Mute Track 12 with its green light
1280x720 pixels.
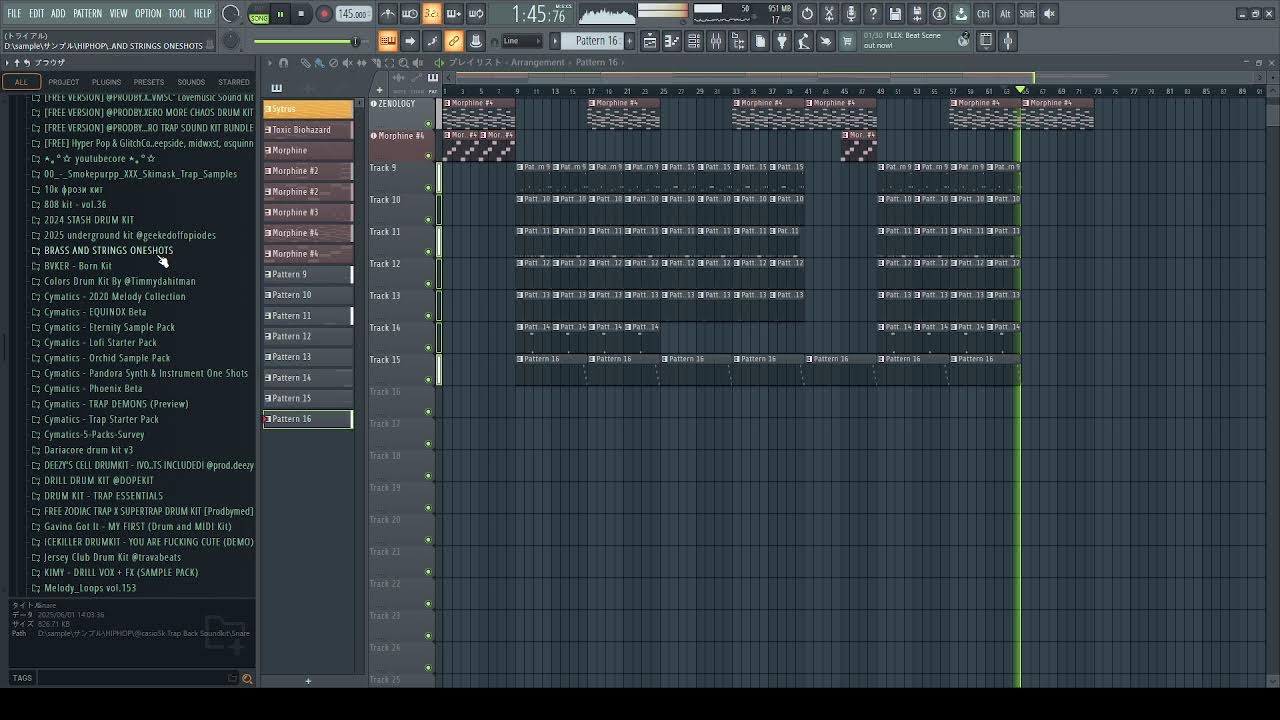click(429, 284)
